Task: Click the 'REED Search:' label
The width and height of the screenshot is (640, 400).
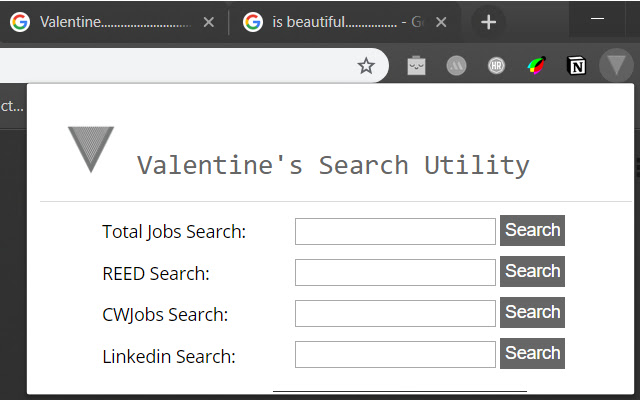Action: pos(156,273)
